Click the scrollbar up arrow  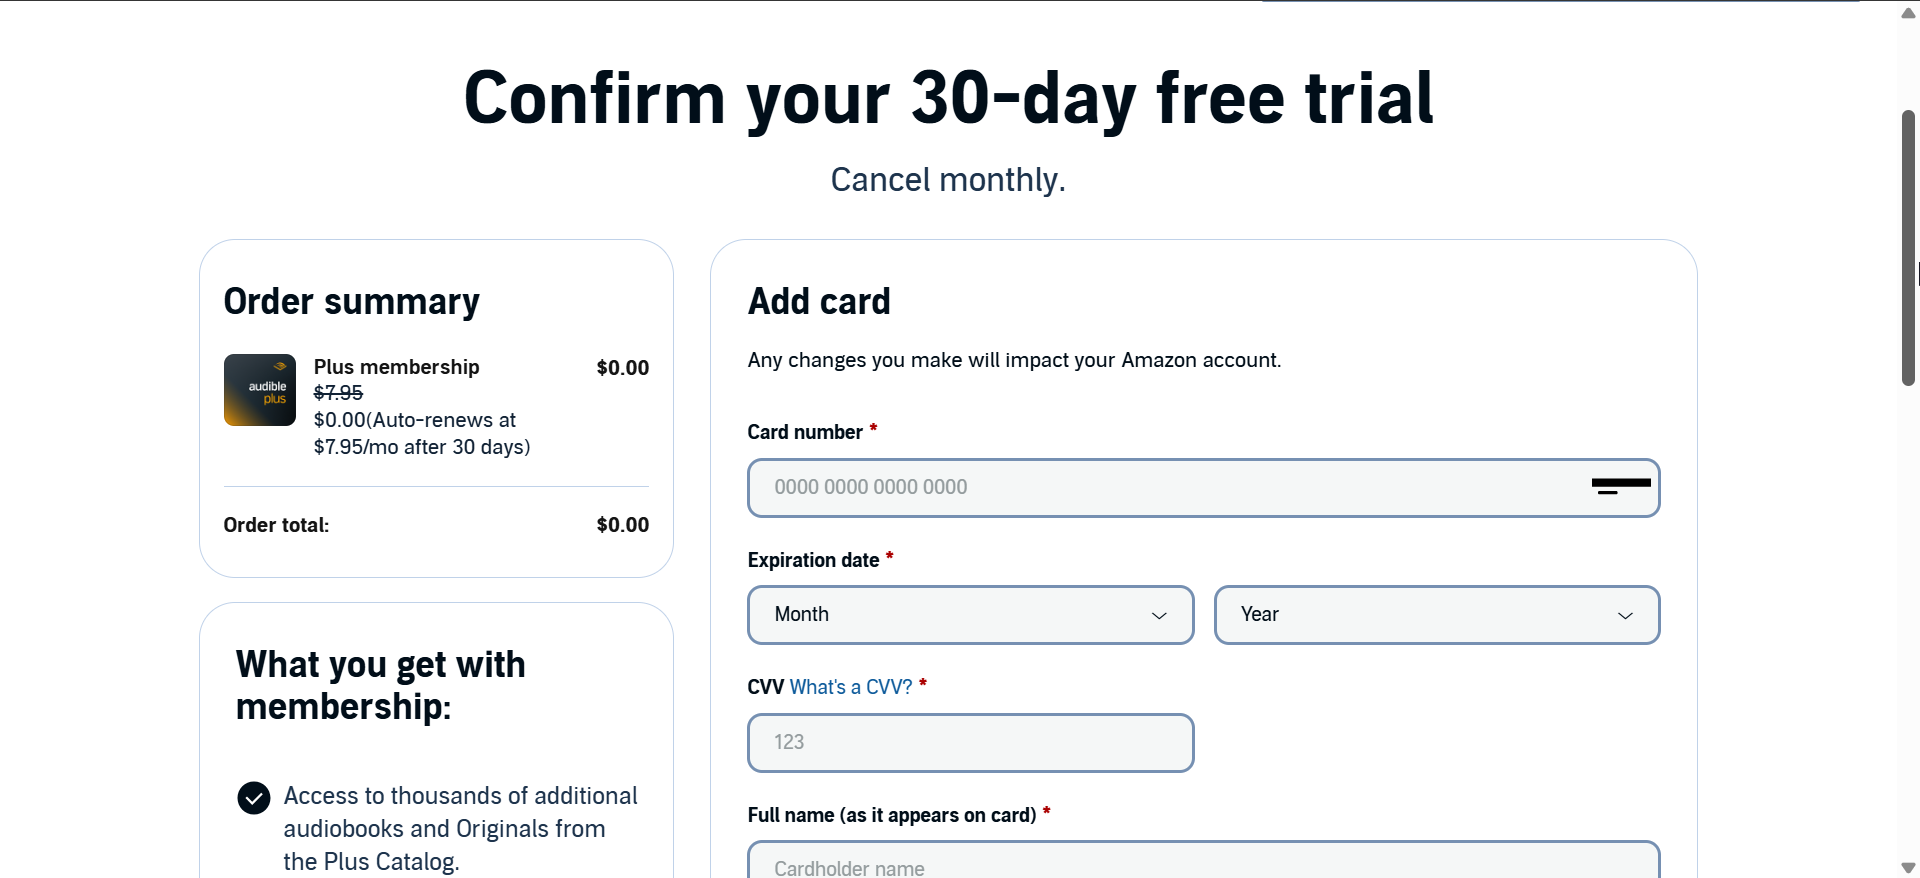pyautogui.click(x=1908, y=13)
